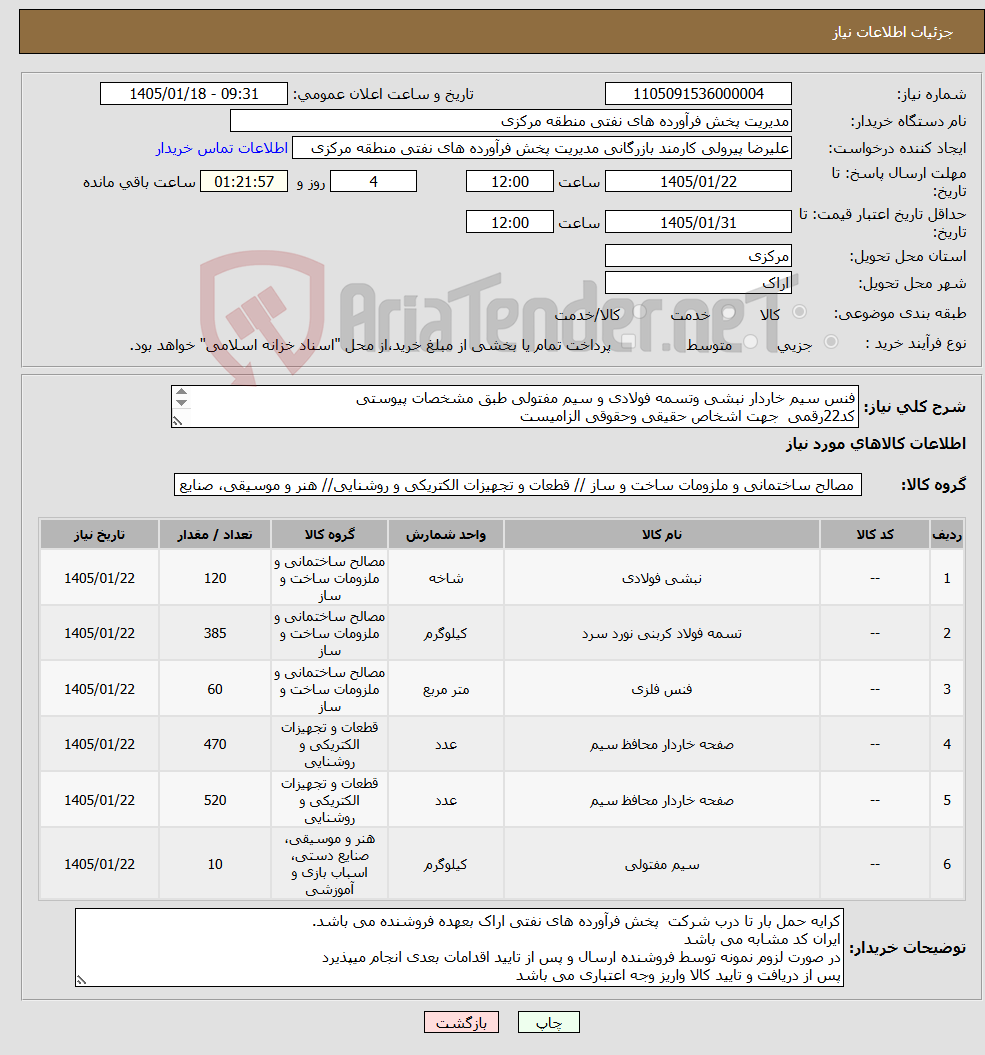Click the need description scroll-down arrow
The height and width of the screenshot is (1055, 985).
(x=181, y=402)
